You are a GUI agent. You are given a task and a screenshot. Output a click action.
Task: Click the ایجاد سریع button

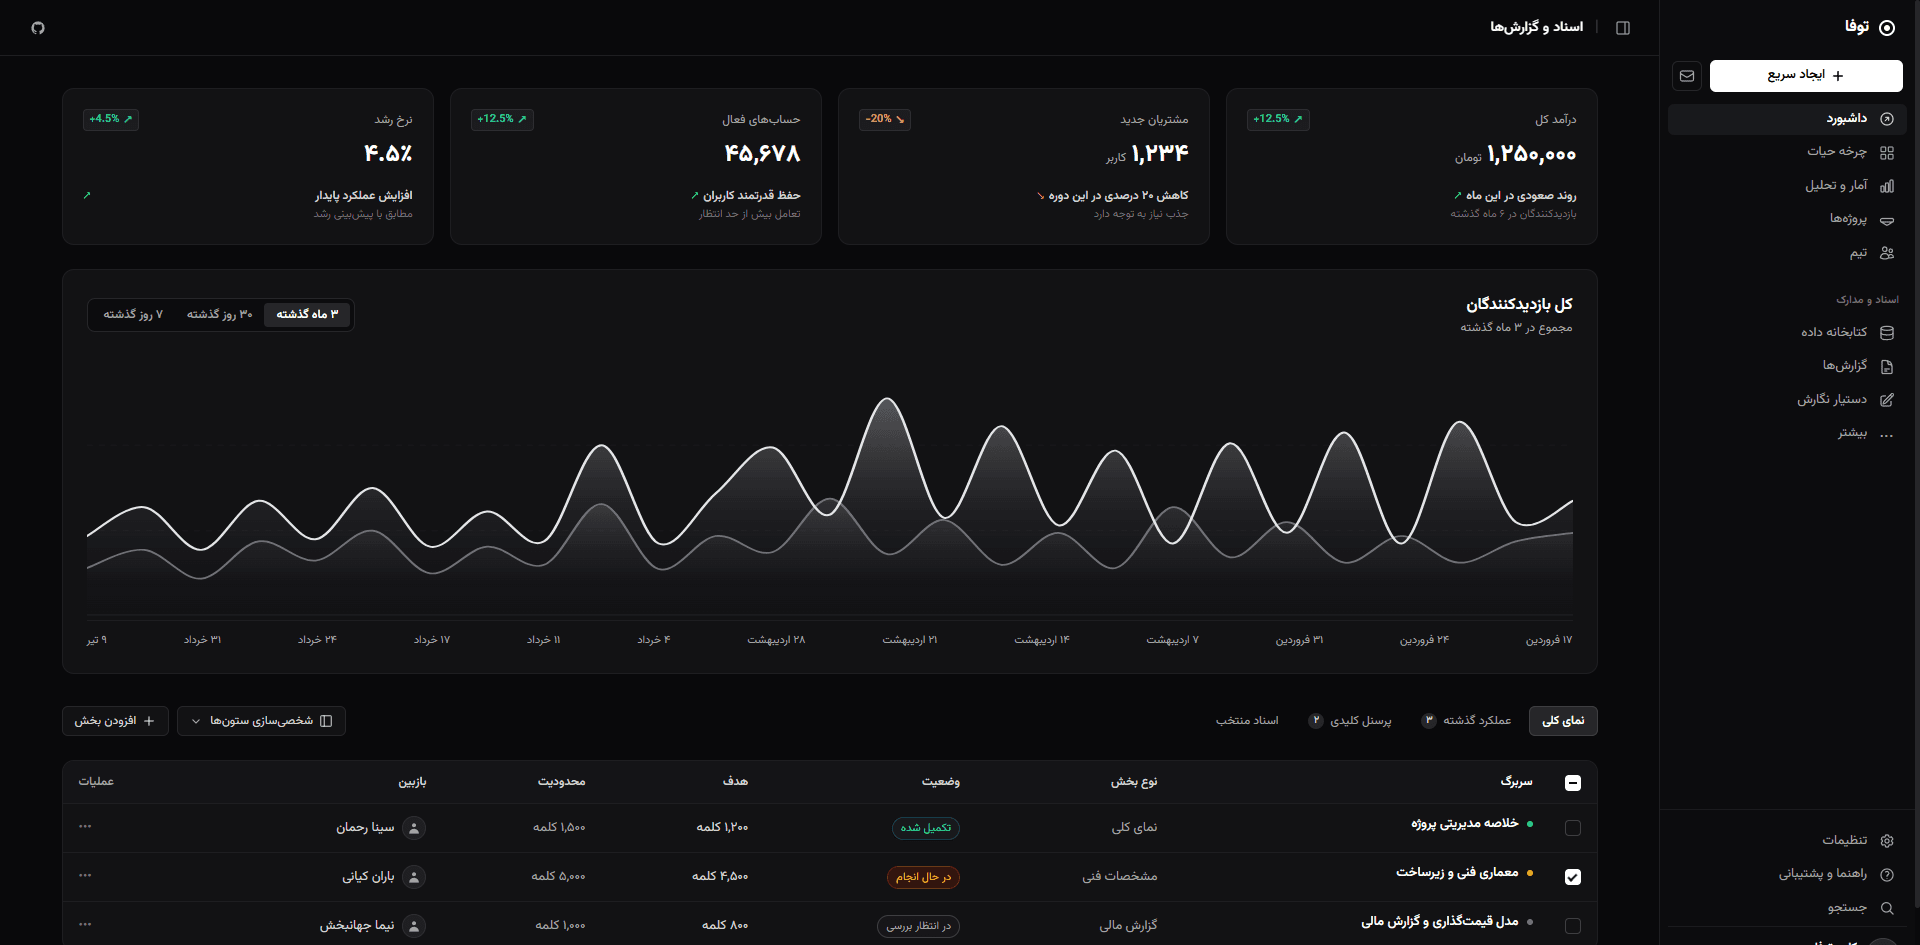(x=1806, y=76)
